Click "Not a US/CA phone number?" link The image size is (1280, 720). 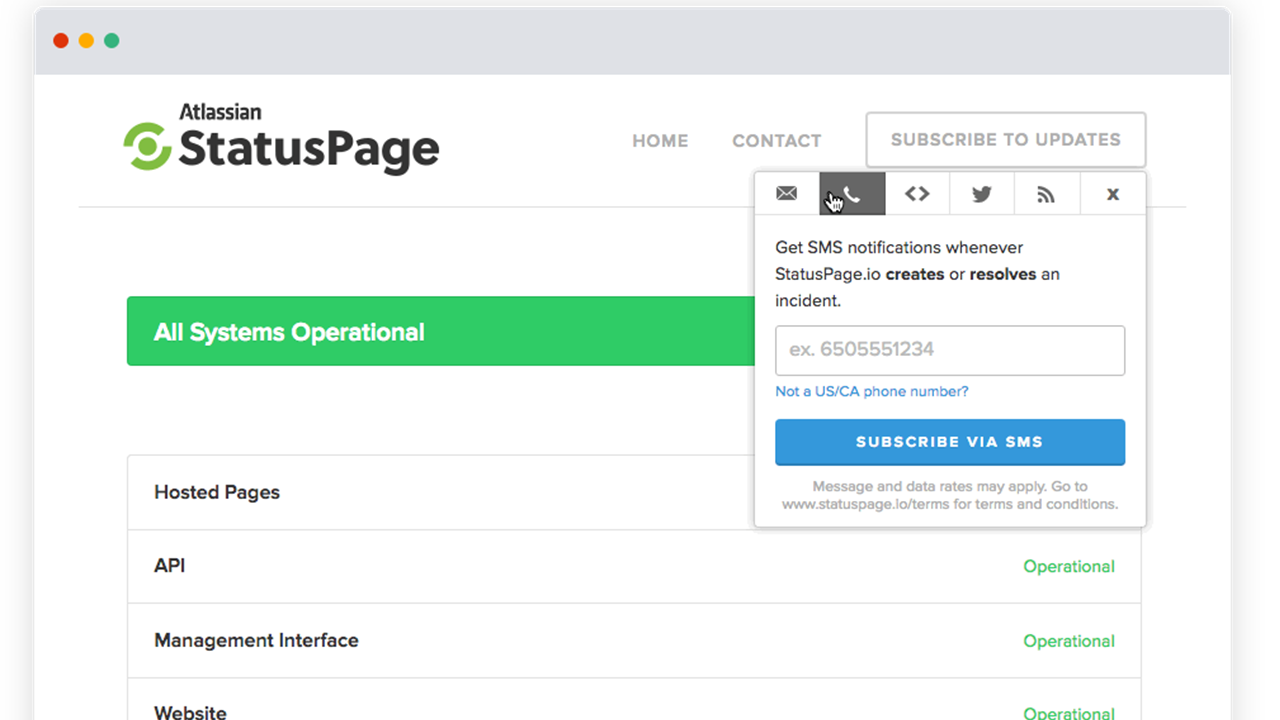pos(871,391)
